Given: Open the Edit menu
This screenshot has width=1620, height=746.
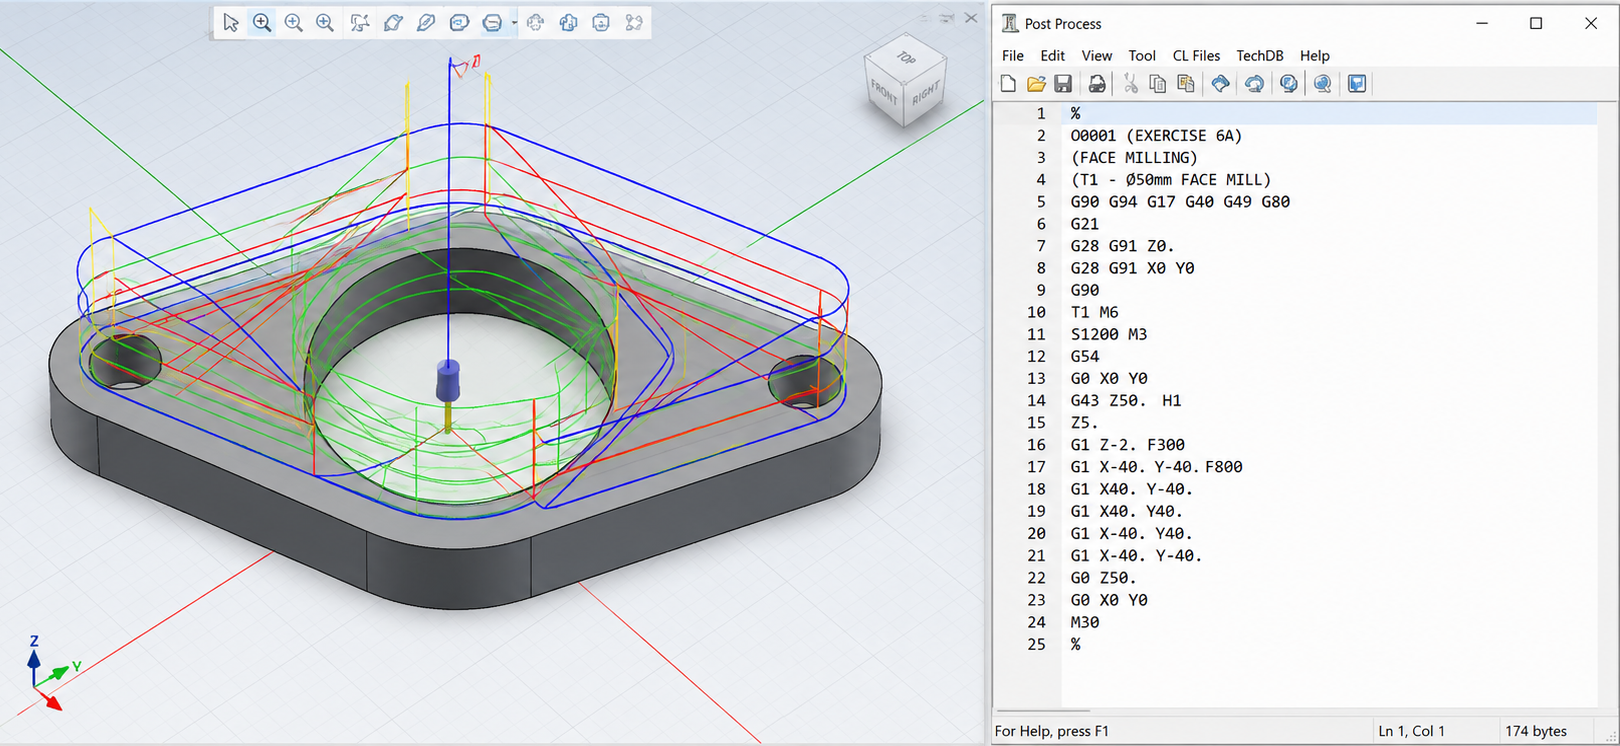Looking at the screenshot, I should [1052, 56].
